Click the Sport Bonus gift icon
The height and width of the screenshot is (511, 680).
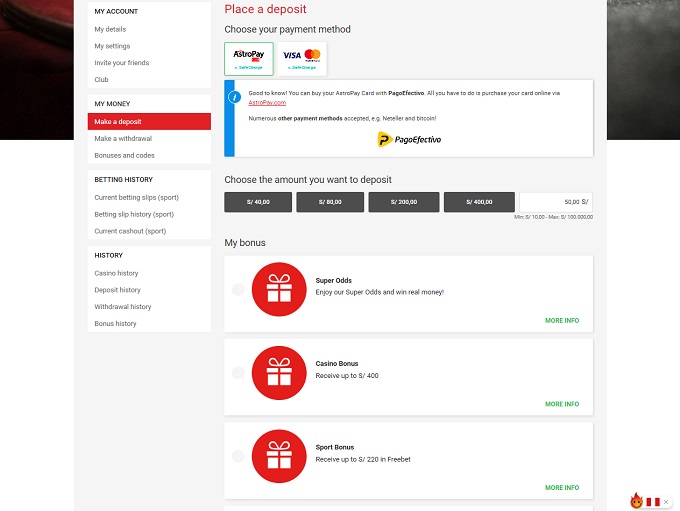coord(279,456)
